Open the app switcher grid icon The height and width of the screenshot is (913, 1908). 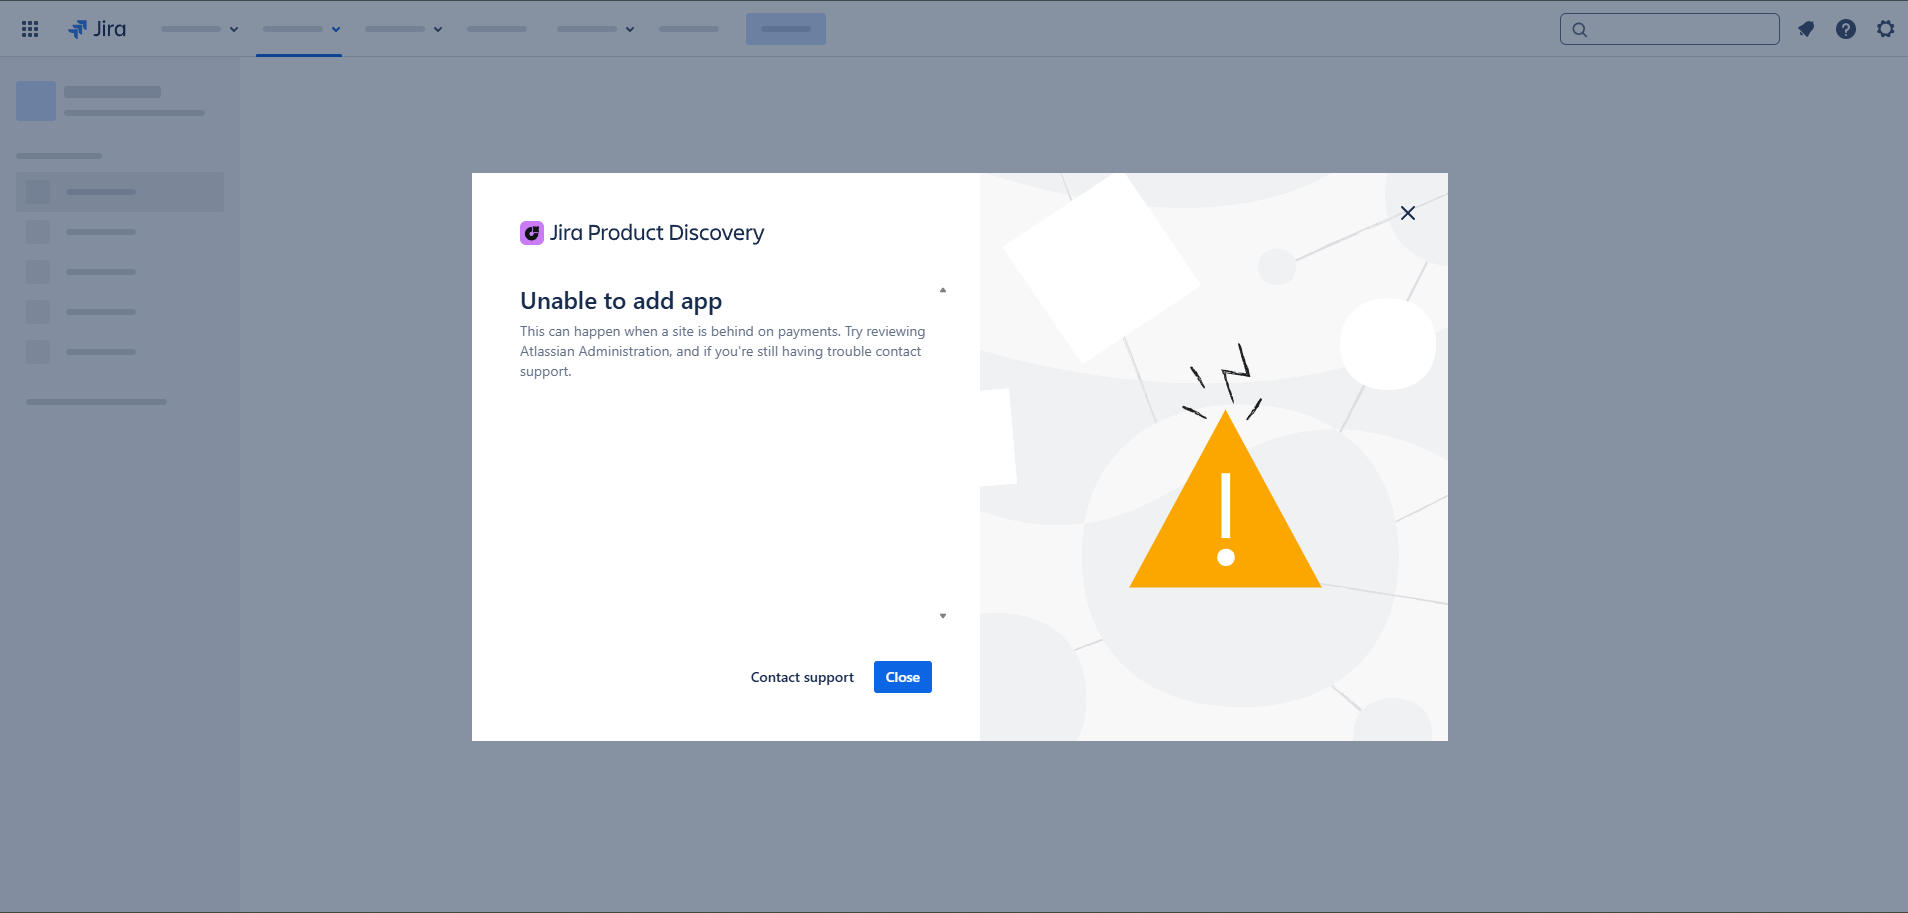tap(30, 29)
